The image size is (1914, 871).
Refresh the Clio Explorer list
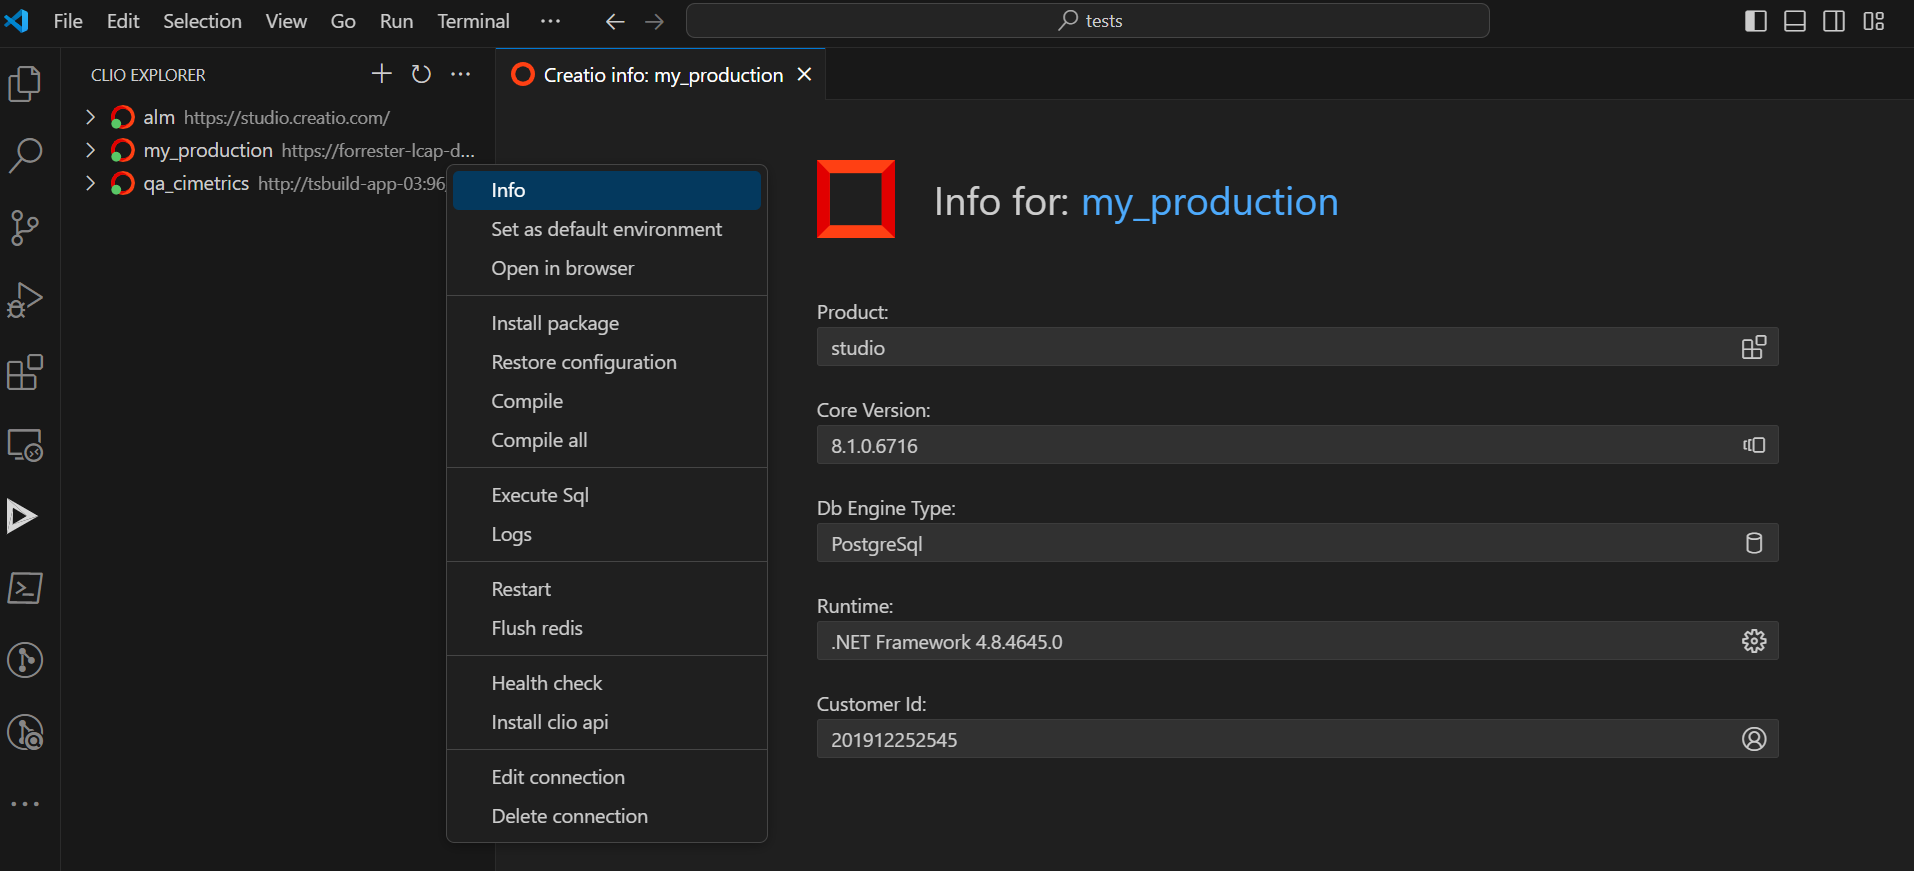click(421, 74)
